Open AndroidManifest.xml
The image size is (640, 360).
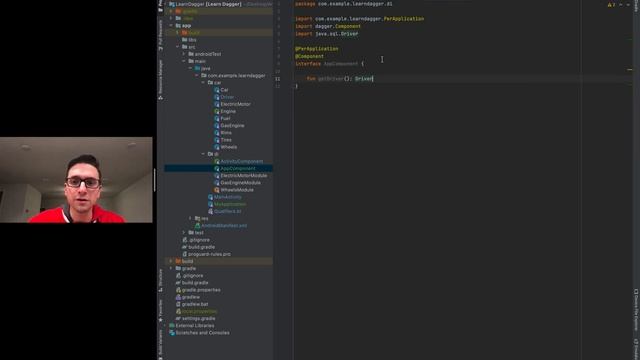click(221, 225)
